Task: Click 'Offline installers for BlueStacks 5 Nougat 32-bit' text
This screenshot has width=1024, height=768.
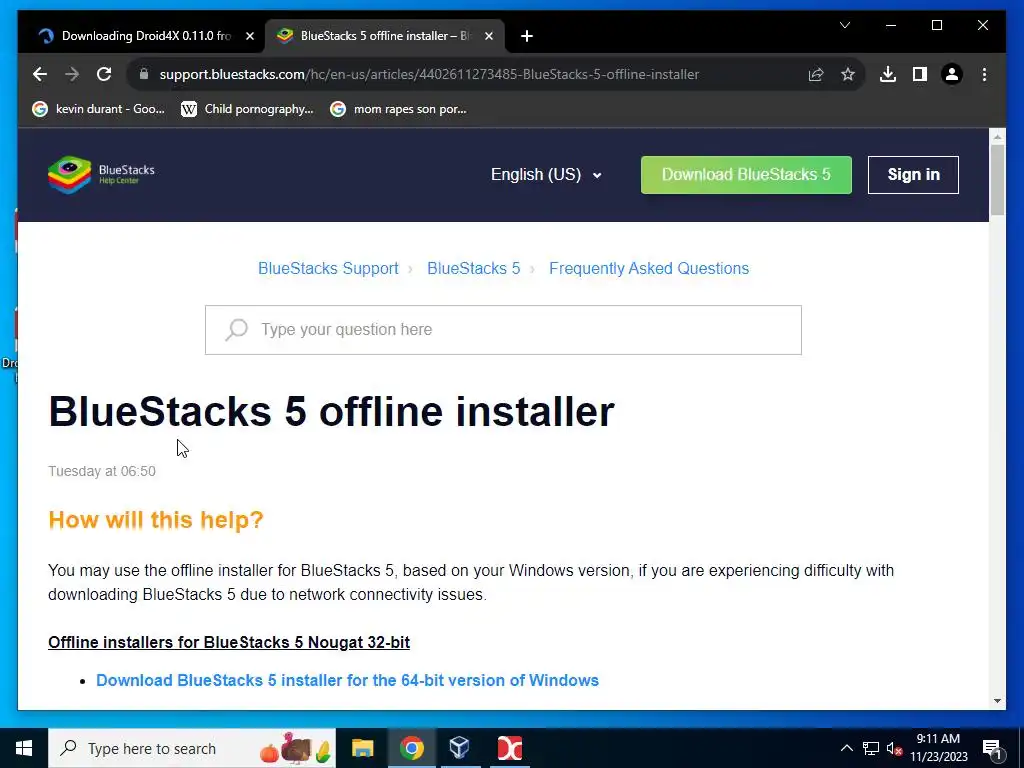Action: (x=229, y=642)
